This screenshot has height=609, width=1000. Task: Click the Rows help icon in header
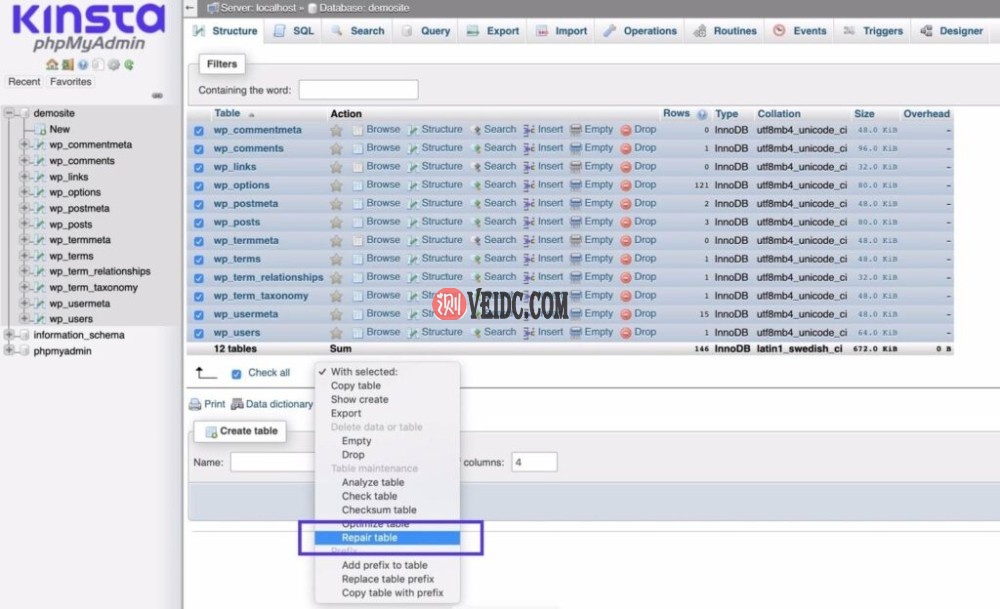pyautogui.click(x=702, y=114)
